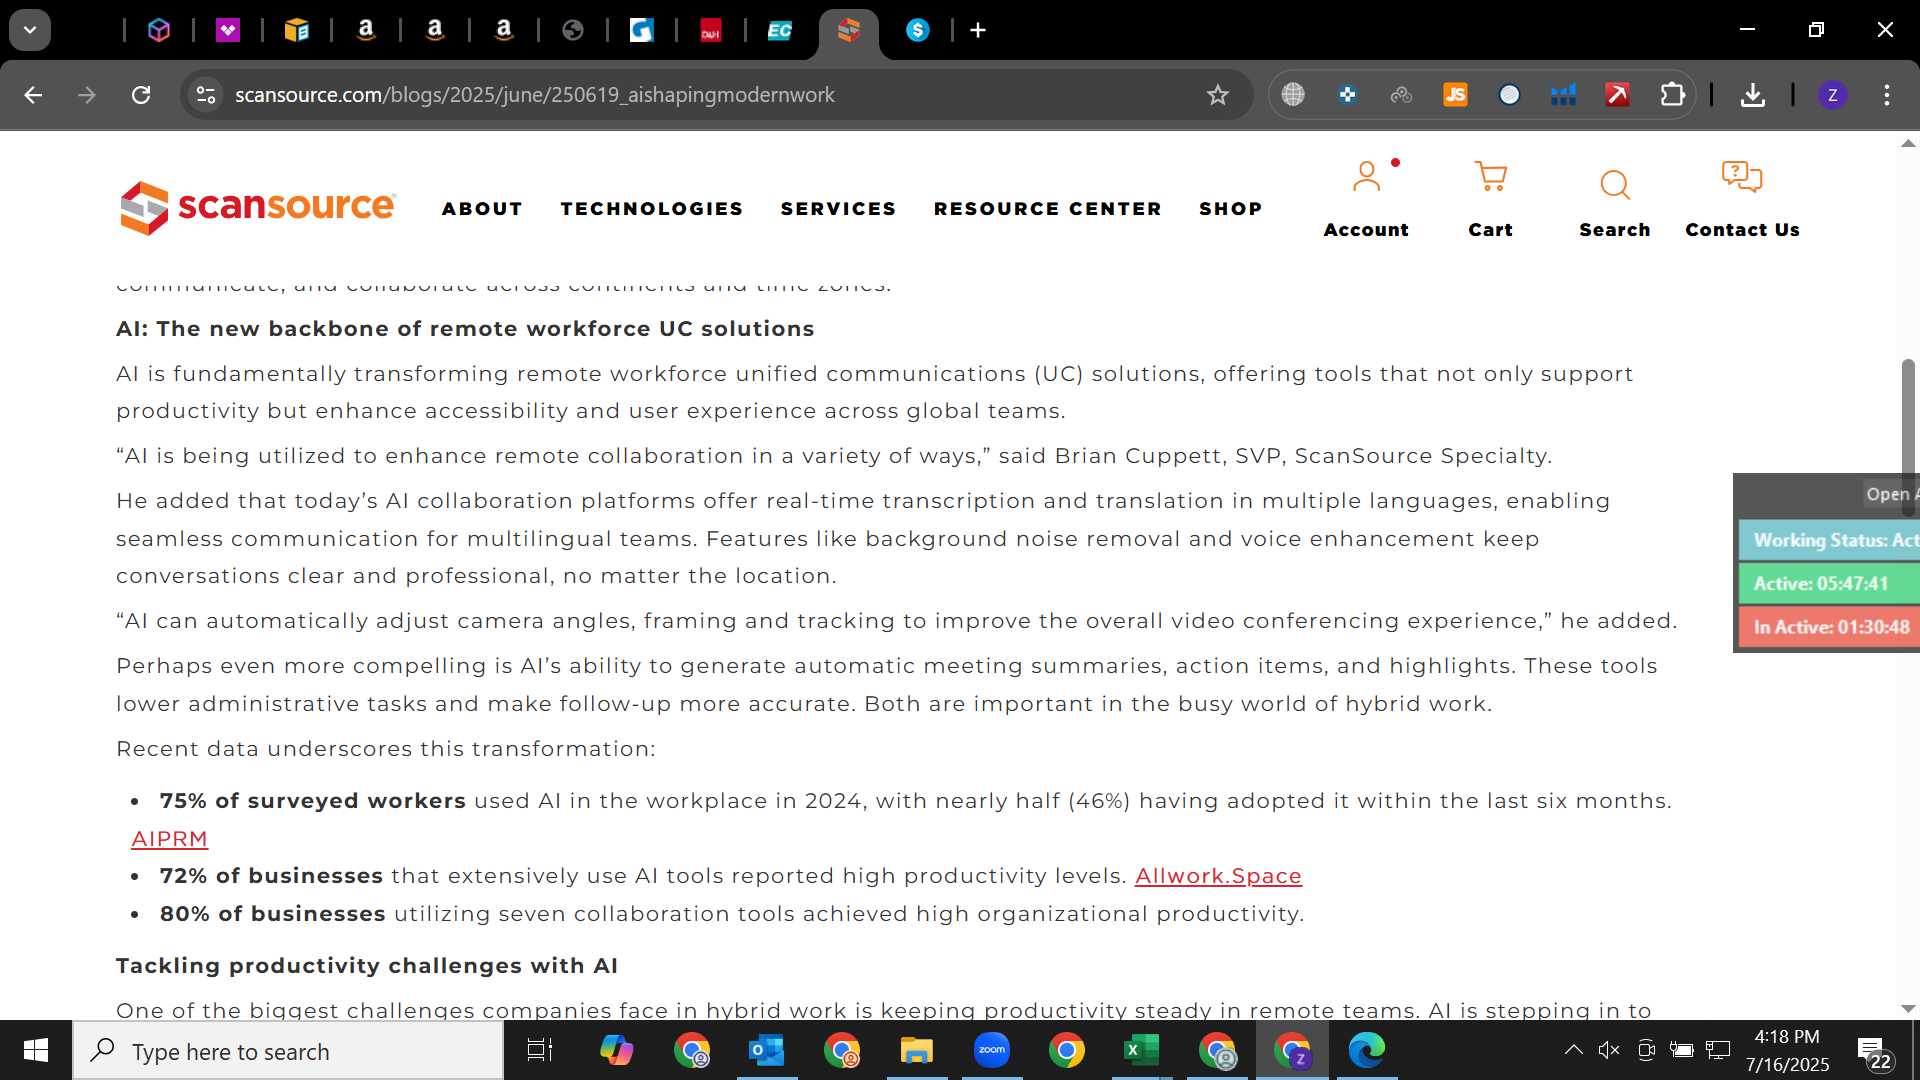
Task: Click the Working Status bar
Action: coord(1829,540)
